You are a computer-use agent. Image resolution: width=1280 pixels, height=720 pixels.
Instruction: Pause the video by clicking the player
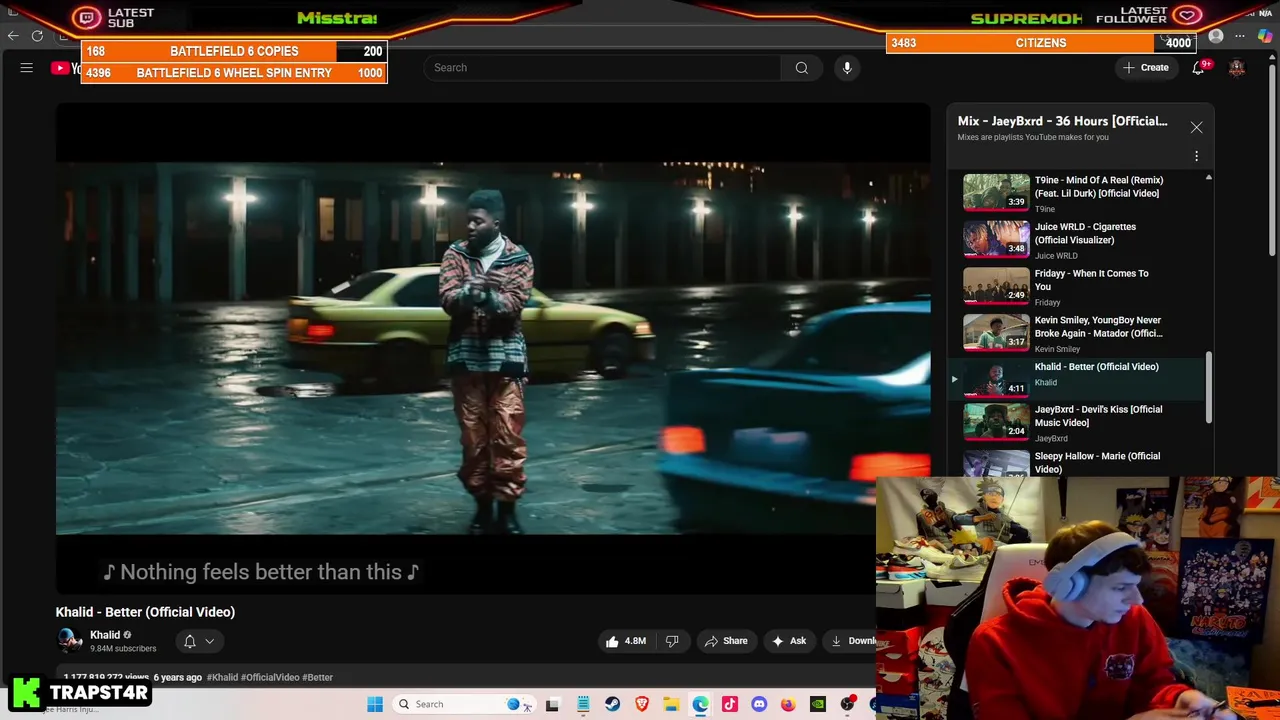click(x=493, y=348)
